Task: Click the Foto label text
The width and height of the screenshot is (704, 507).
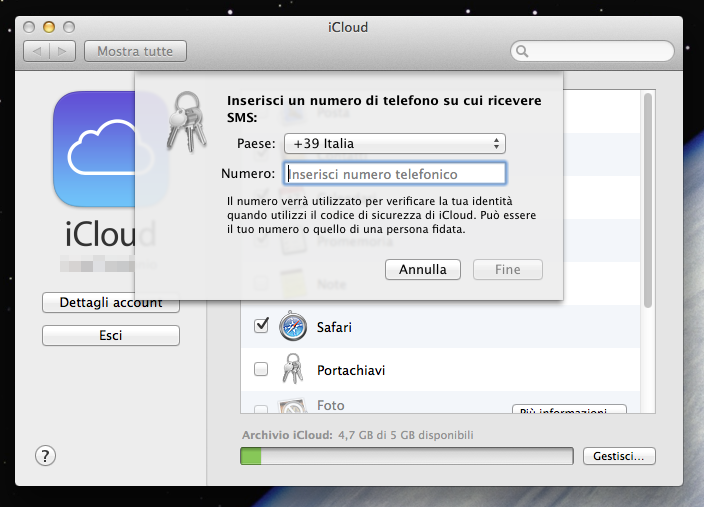Action: [331, 406]
